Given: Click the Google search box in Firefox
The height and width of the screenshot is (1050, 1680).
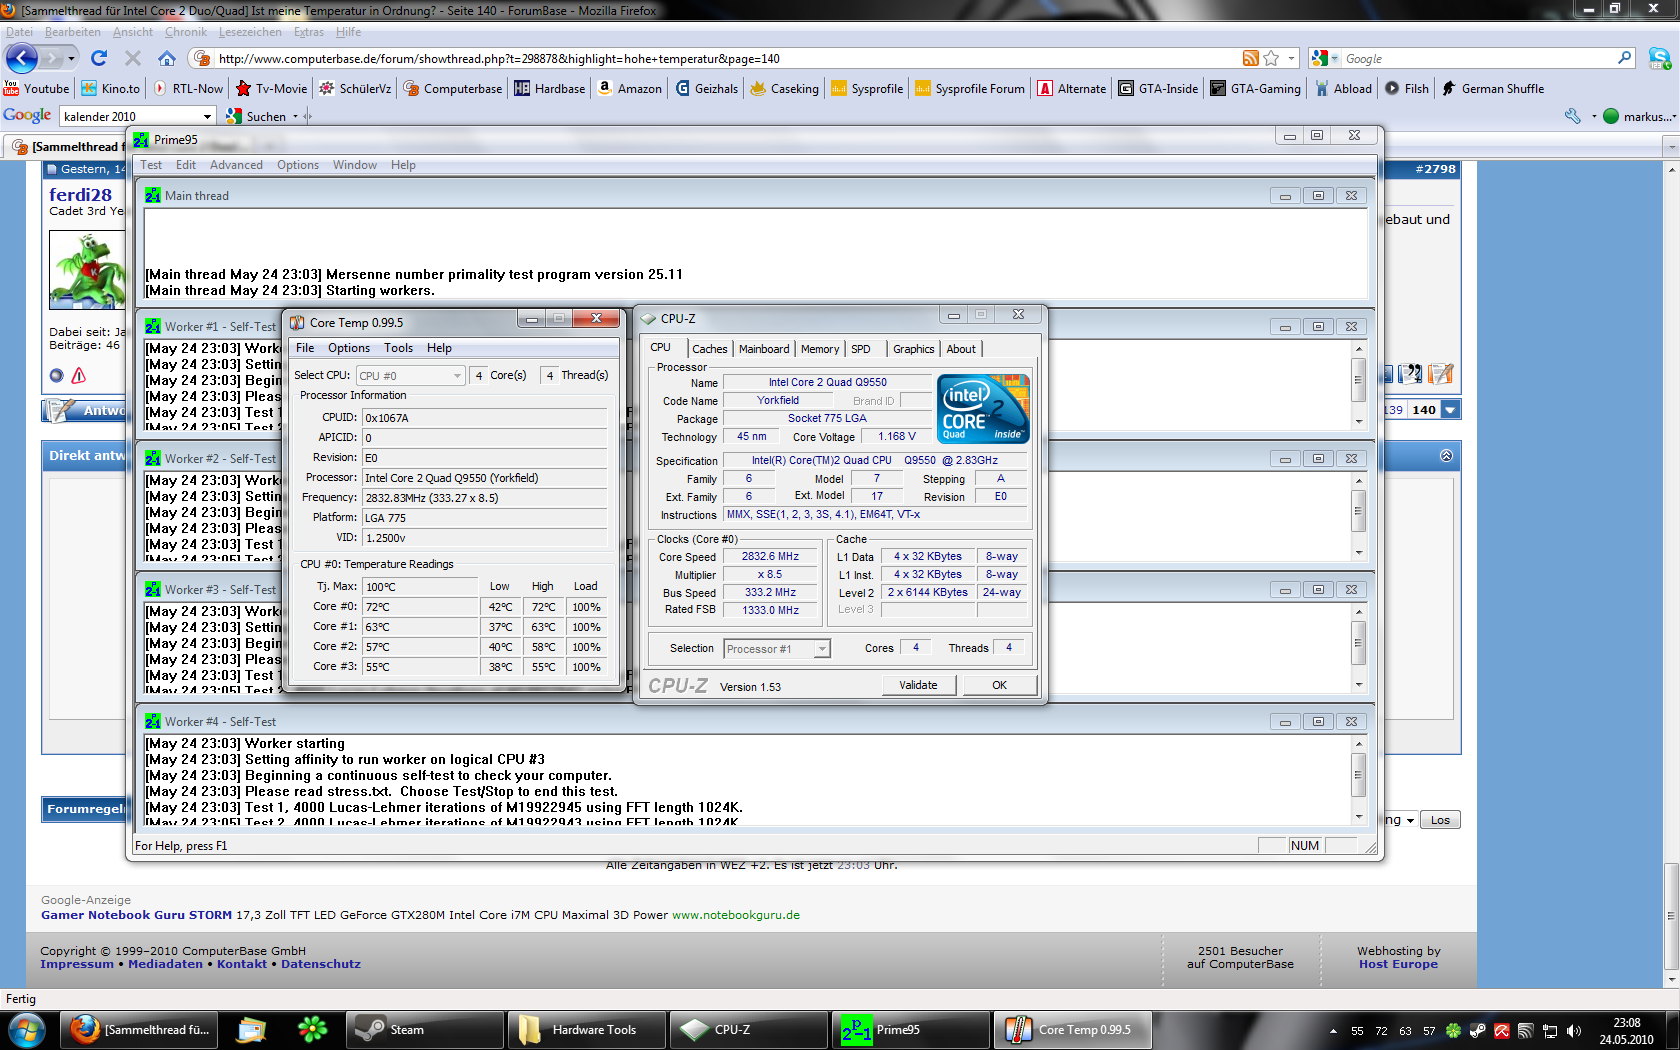Looking at the screenshot, I should (1478, 58).
